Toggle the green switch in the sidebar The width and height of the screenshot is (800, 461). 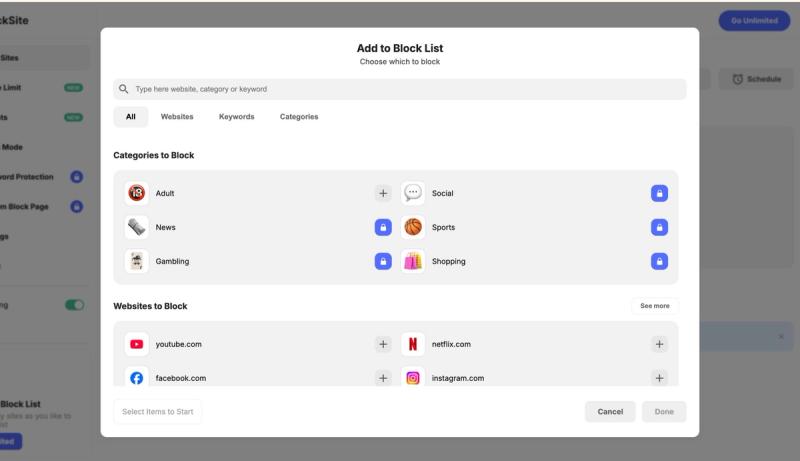tap(74, 305)
